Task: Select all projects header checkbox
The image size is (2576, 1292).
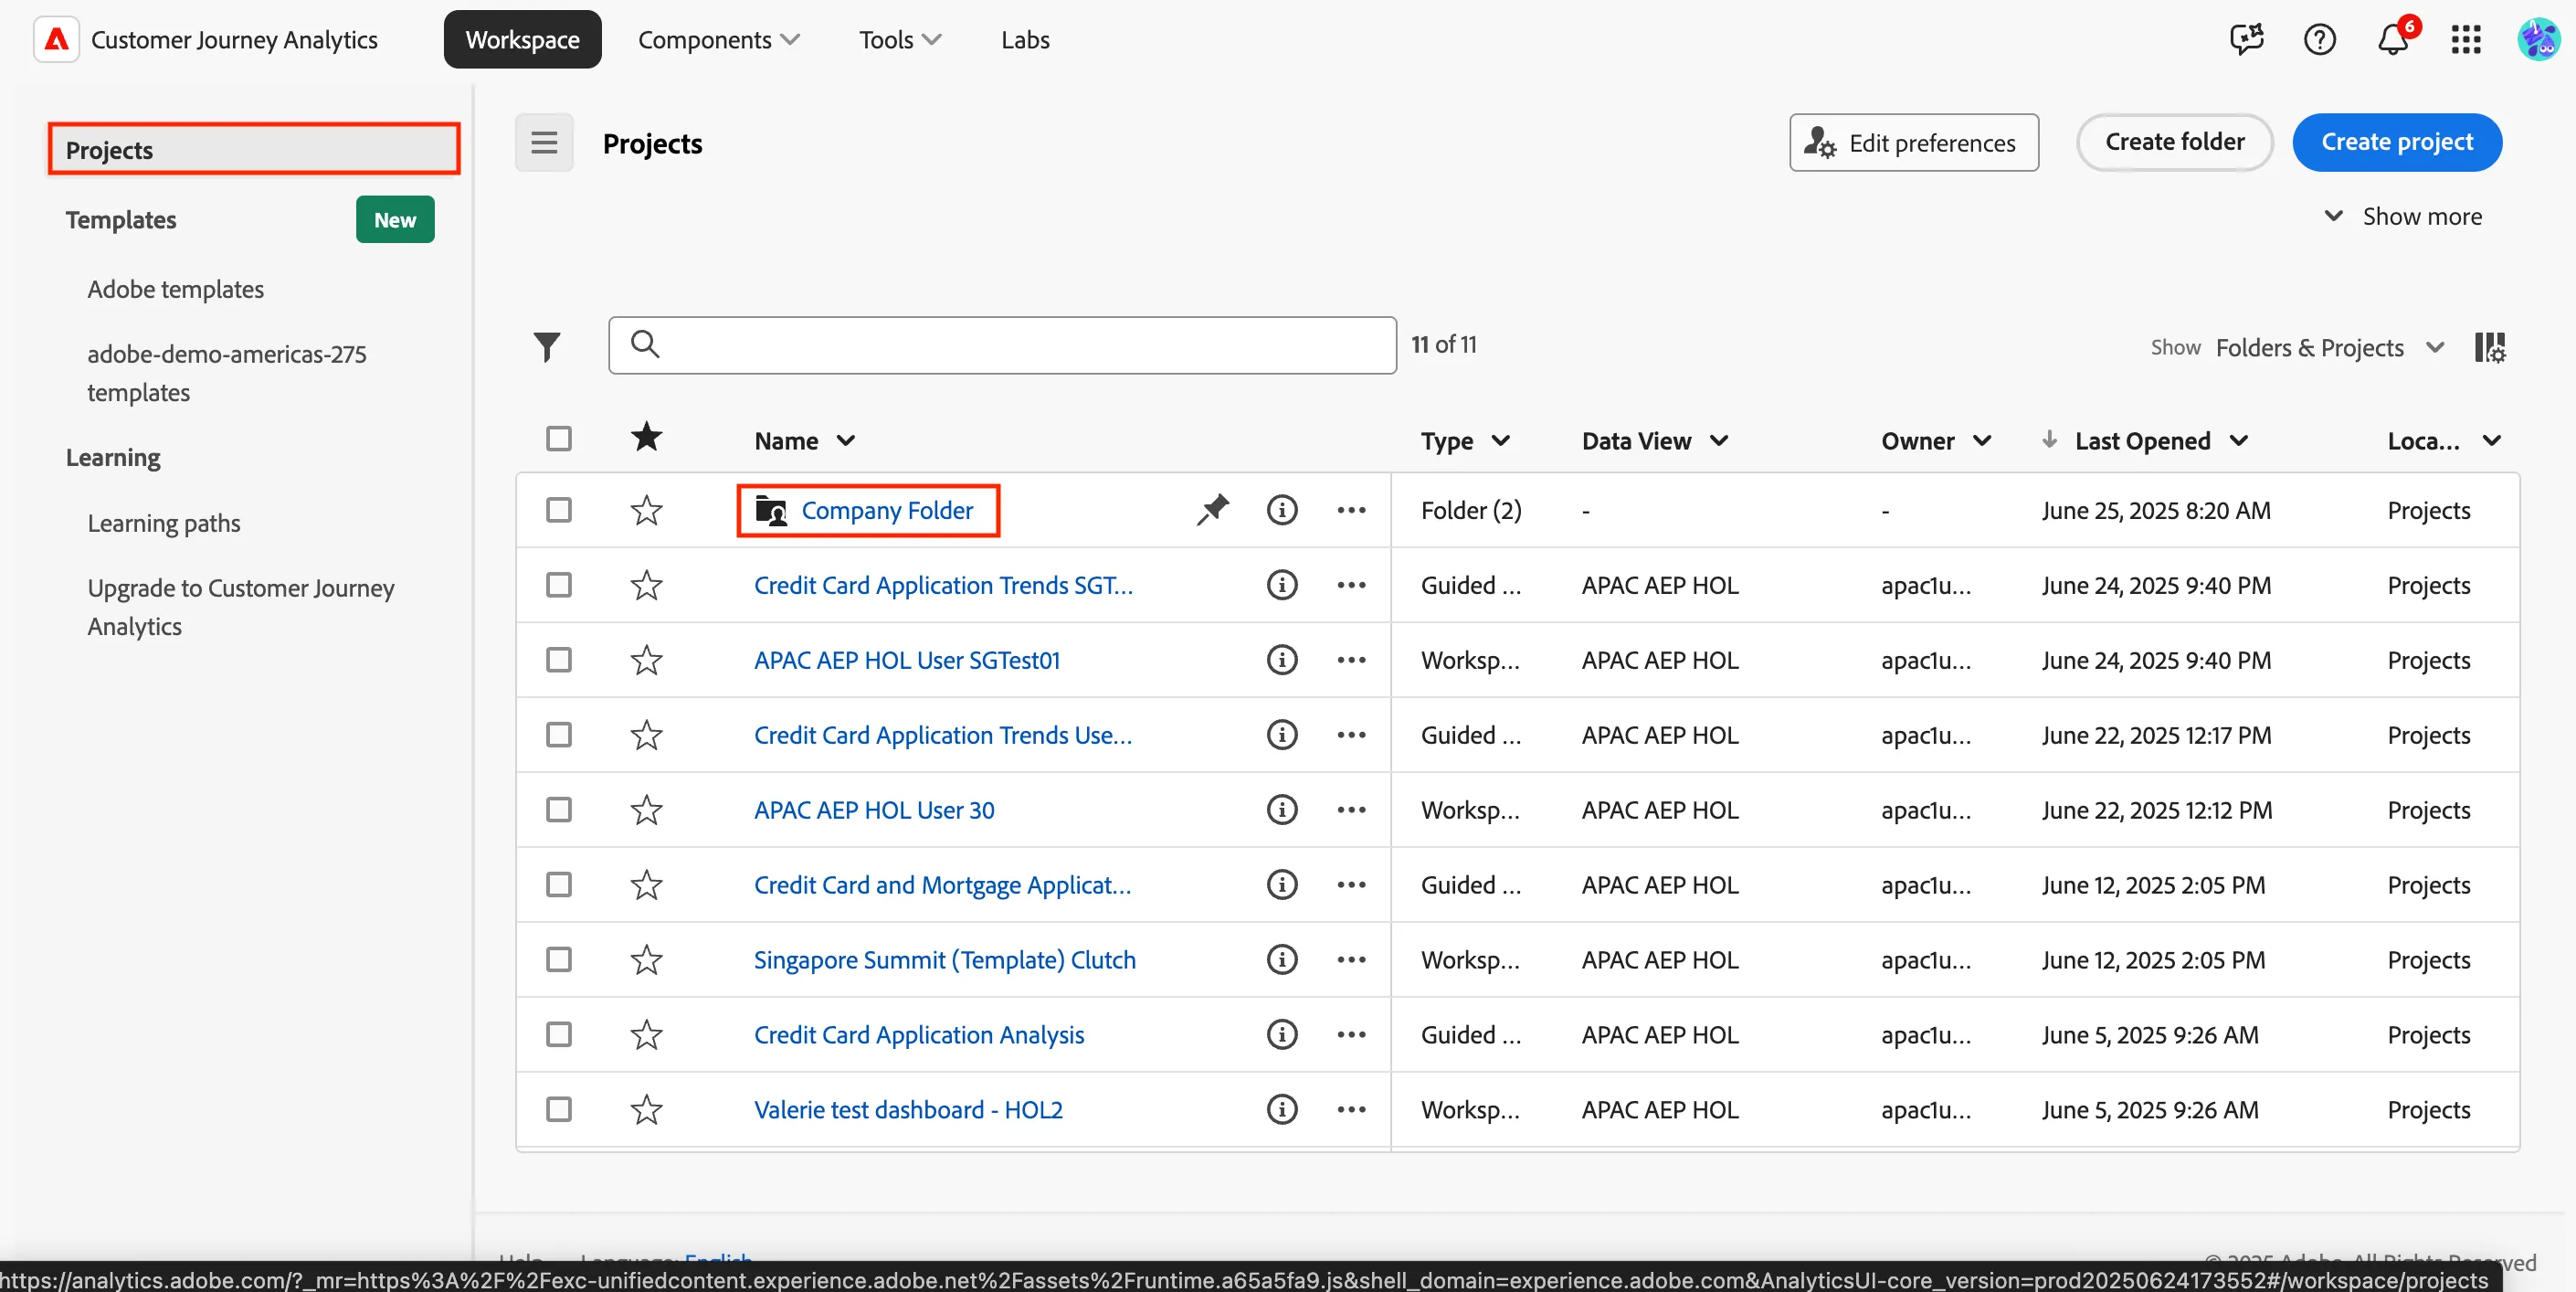Action: pyautogui.click(x=559, y=439)
